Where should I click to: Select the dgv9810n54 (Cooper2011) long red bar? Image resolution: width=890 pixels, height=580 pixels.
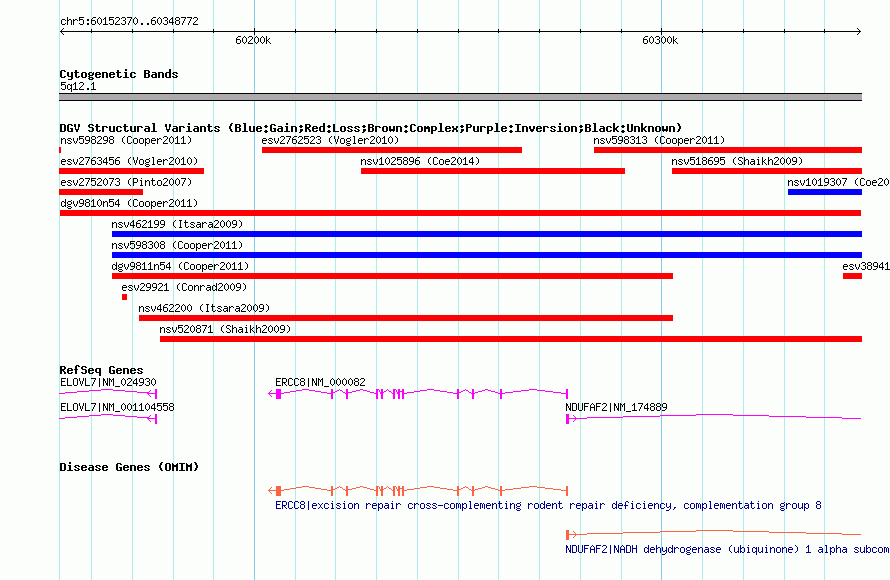(x=460, y=213)
